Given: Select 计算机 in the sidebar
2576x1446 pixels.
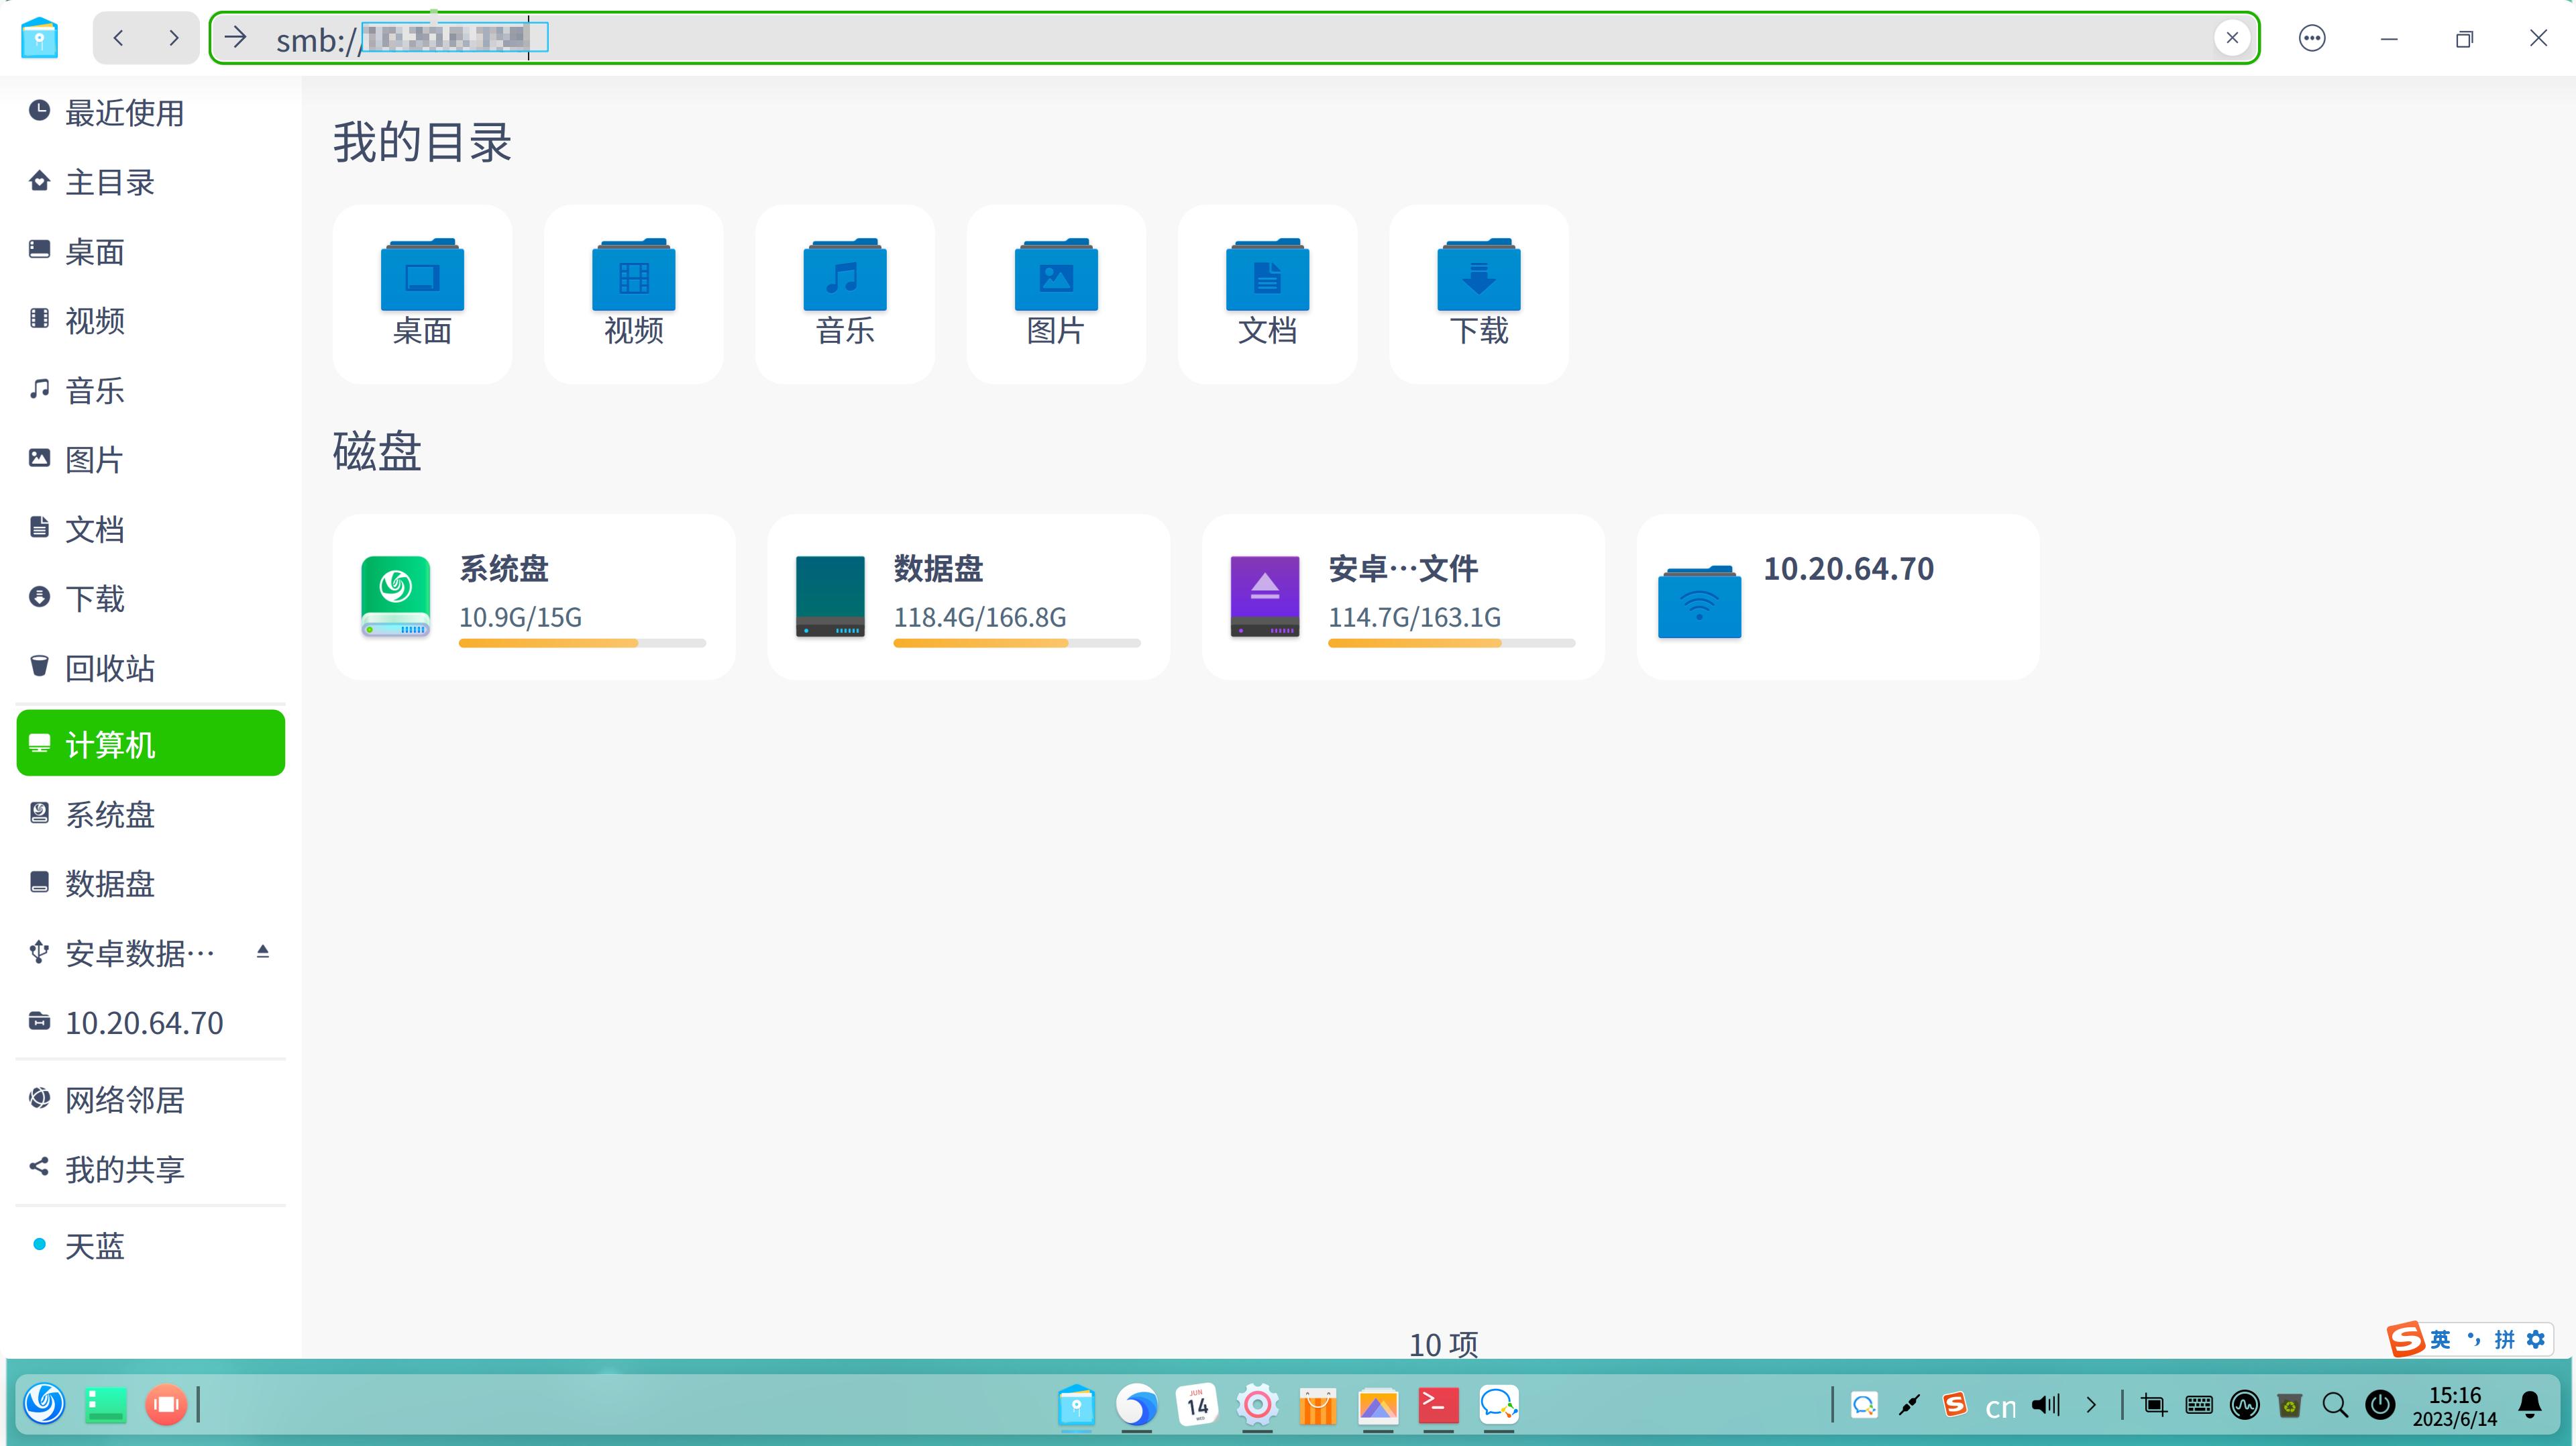Looking at the screenshot, I should pyautogui.click(x=150, y=743).
